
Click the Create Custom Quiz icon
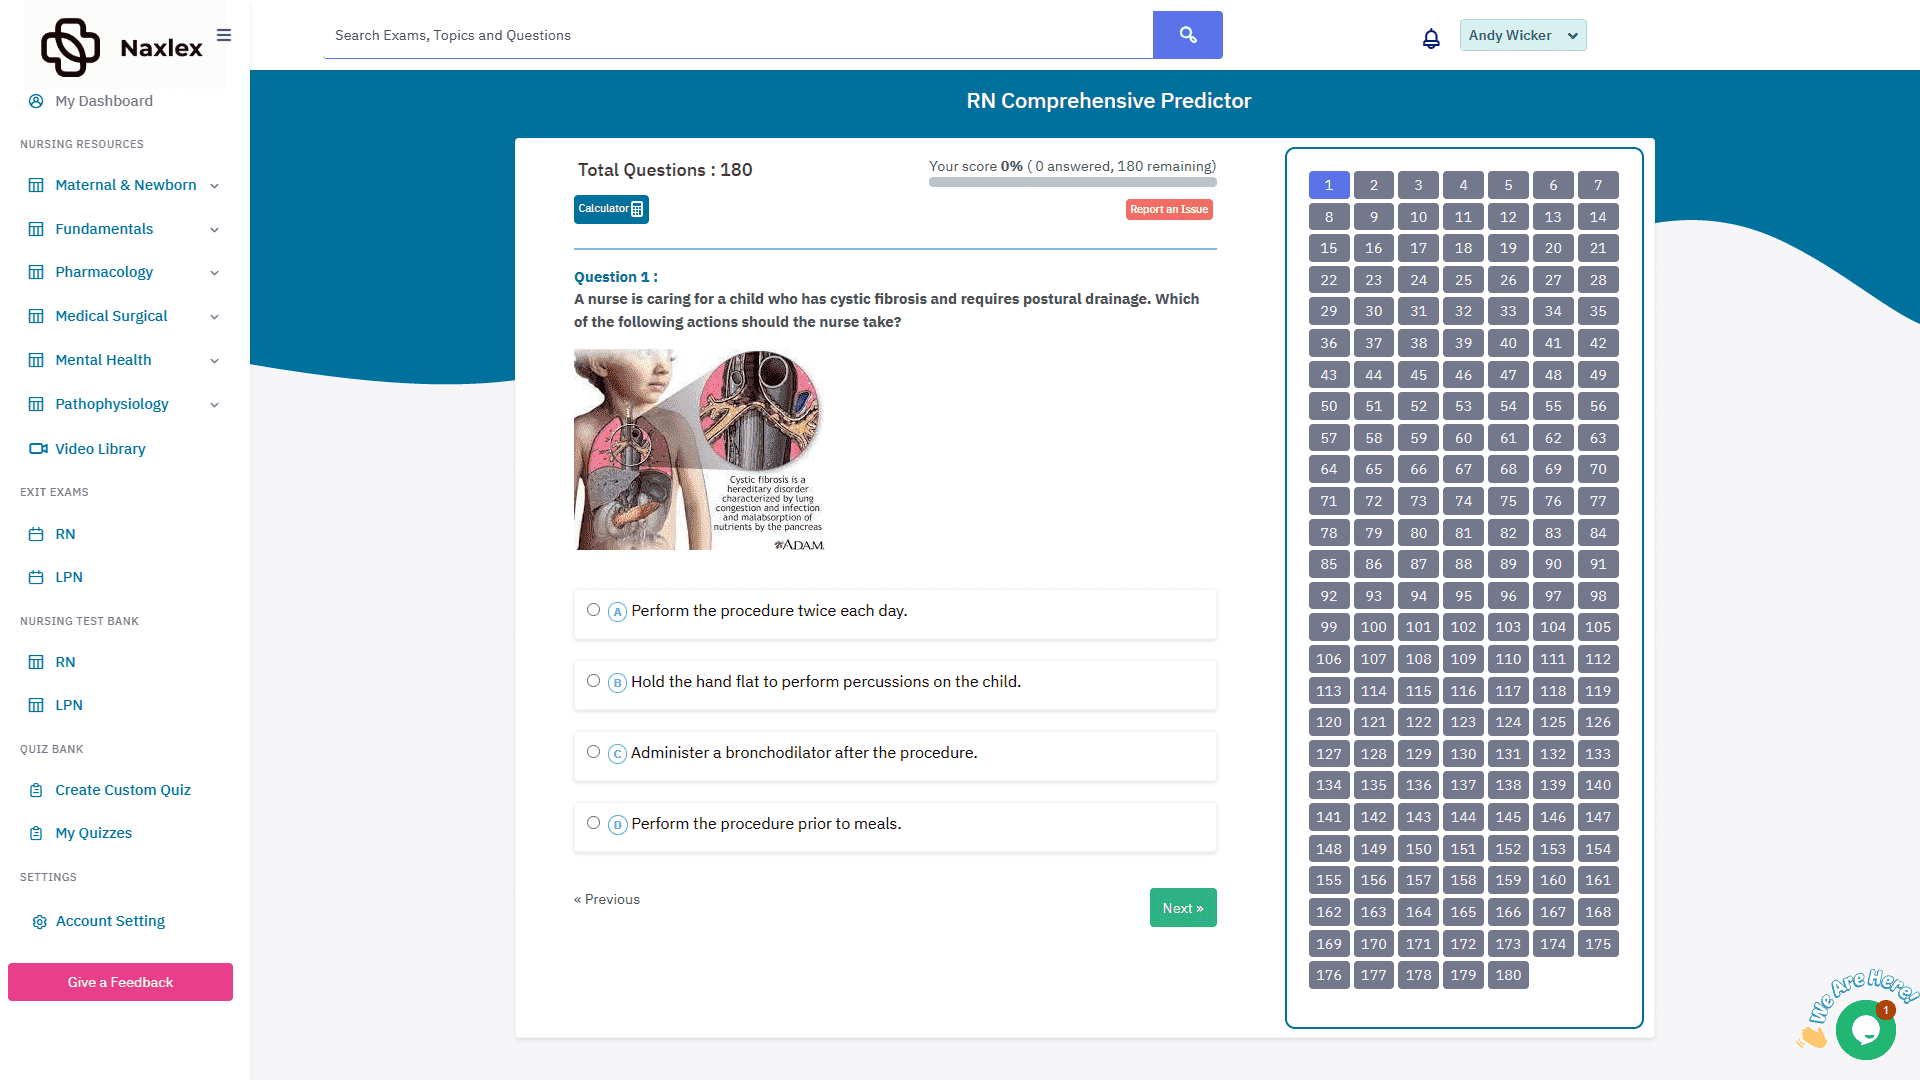click(x=36, y=790)
